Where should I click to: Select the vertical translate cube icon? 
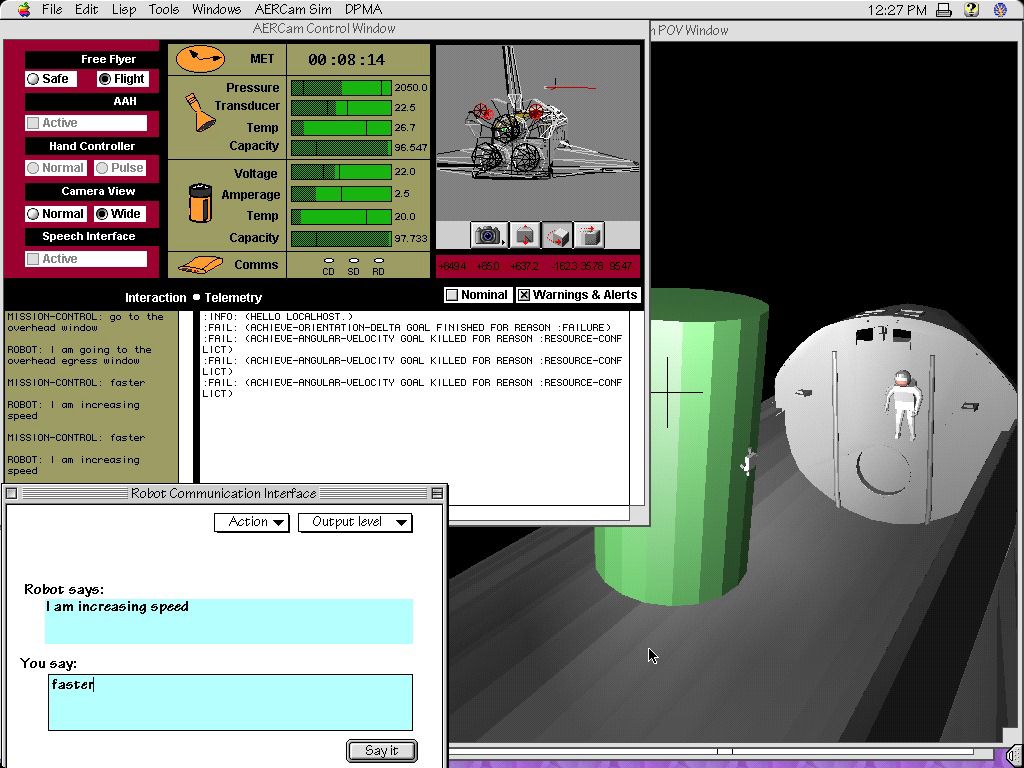(525, 235)
